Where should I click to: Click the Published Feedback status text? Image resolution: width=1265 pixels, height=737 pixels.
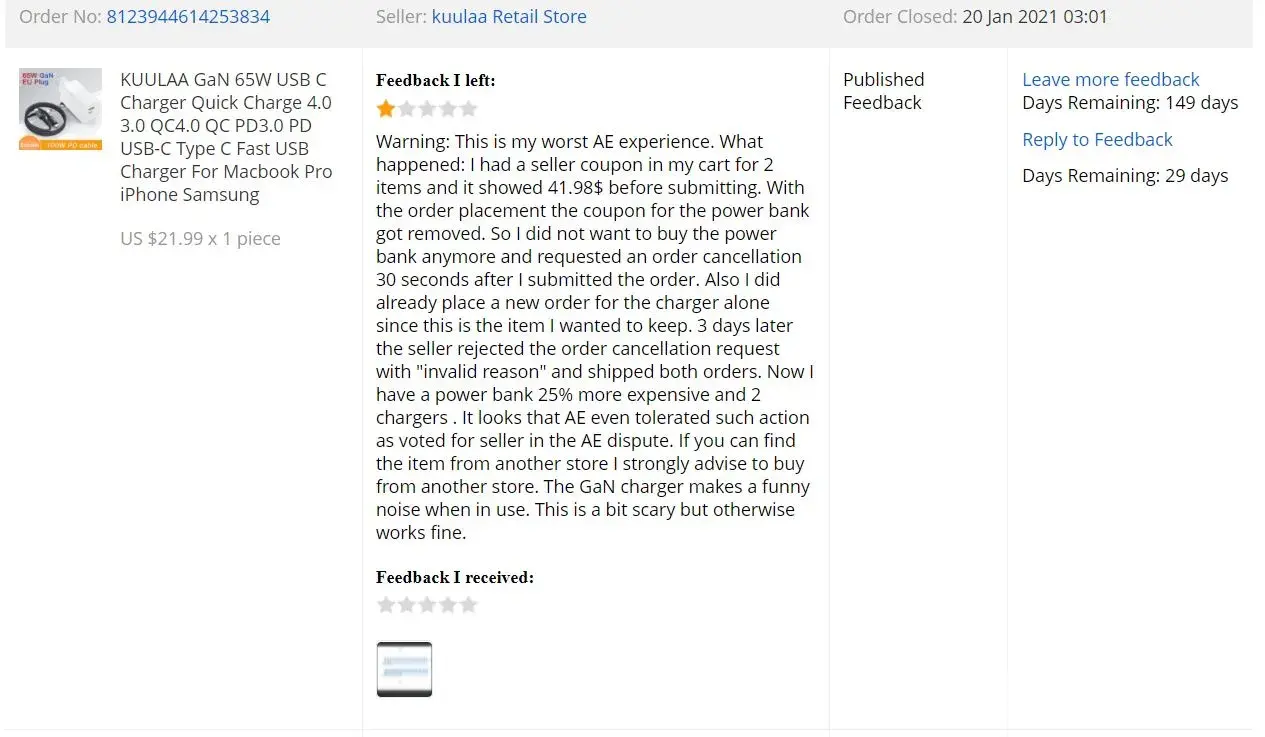(x=883, y=91)
